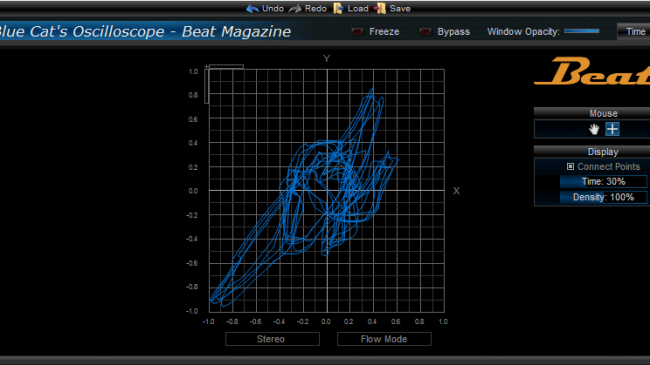Click the Undo text label
The height and width of the screenshot is (365, 650).
click(x=273, y=9)
